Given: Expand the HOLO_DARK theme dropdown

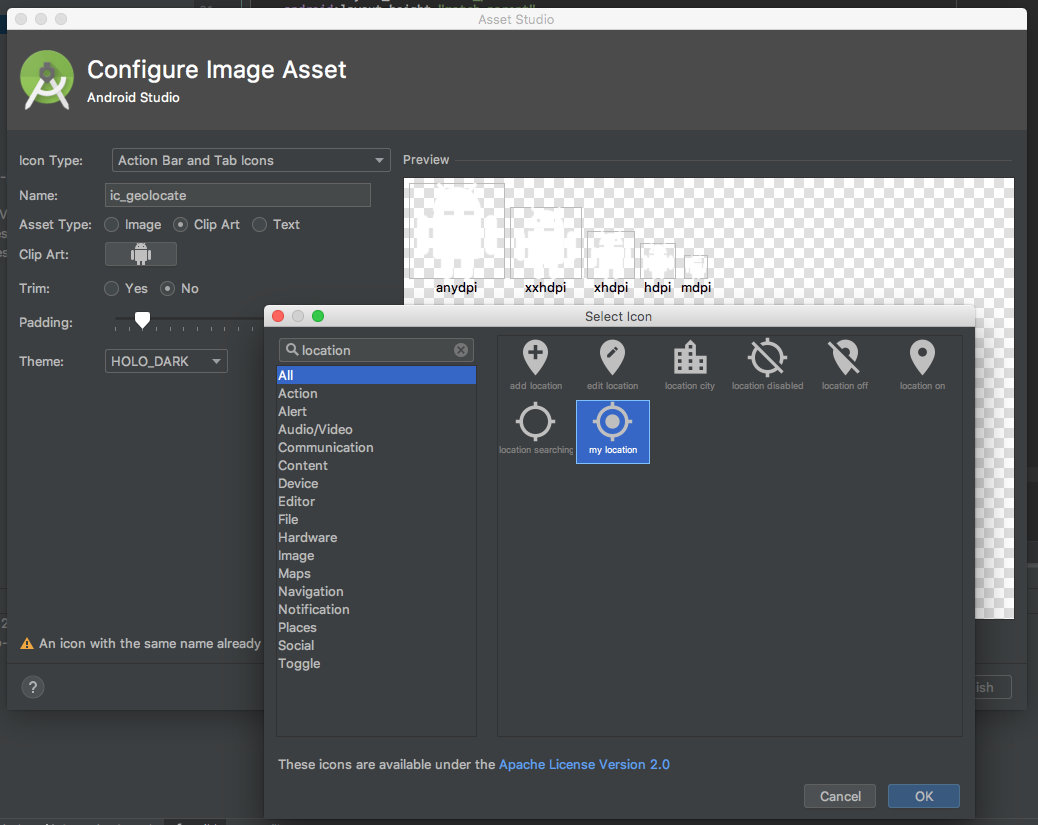Looking at the screenshot, I should pyautogui.click(x=166, y=361).
